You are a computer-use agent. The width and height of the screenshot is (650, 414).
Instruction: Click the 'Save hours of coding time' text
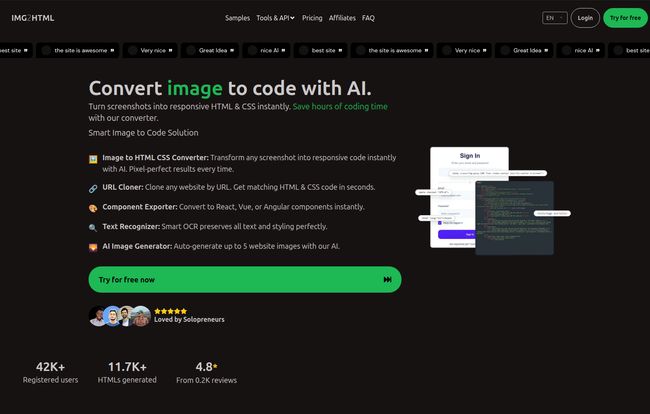click(340, 107)
